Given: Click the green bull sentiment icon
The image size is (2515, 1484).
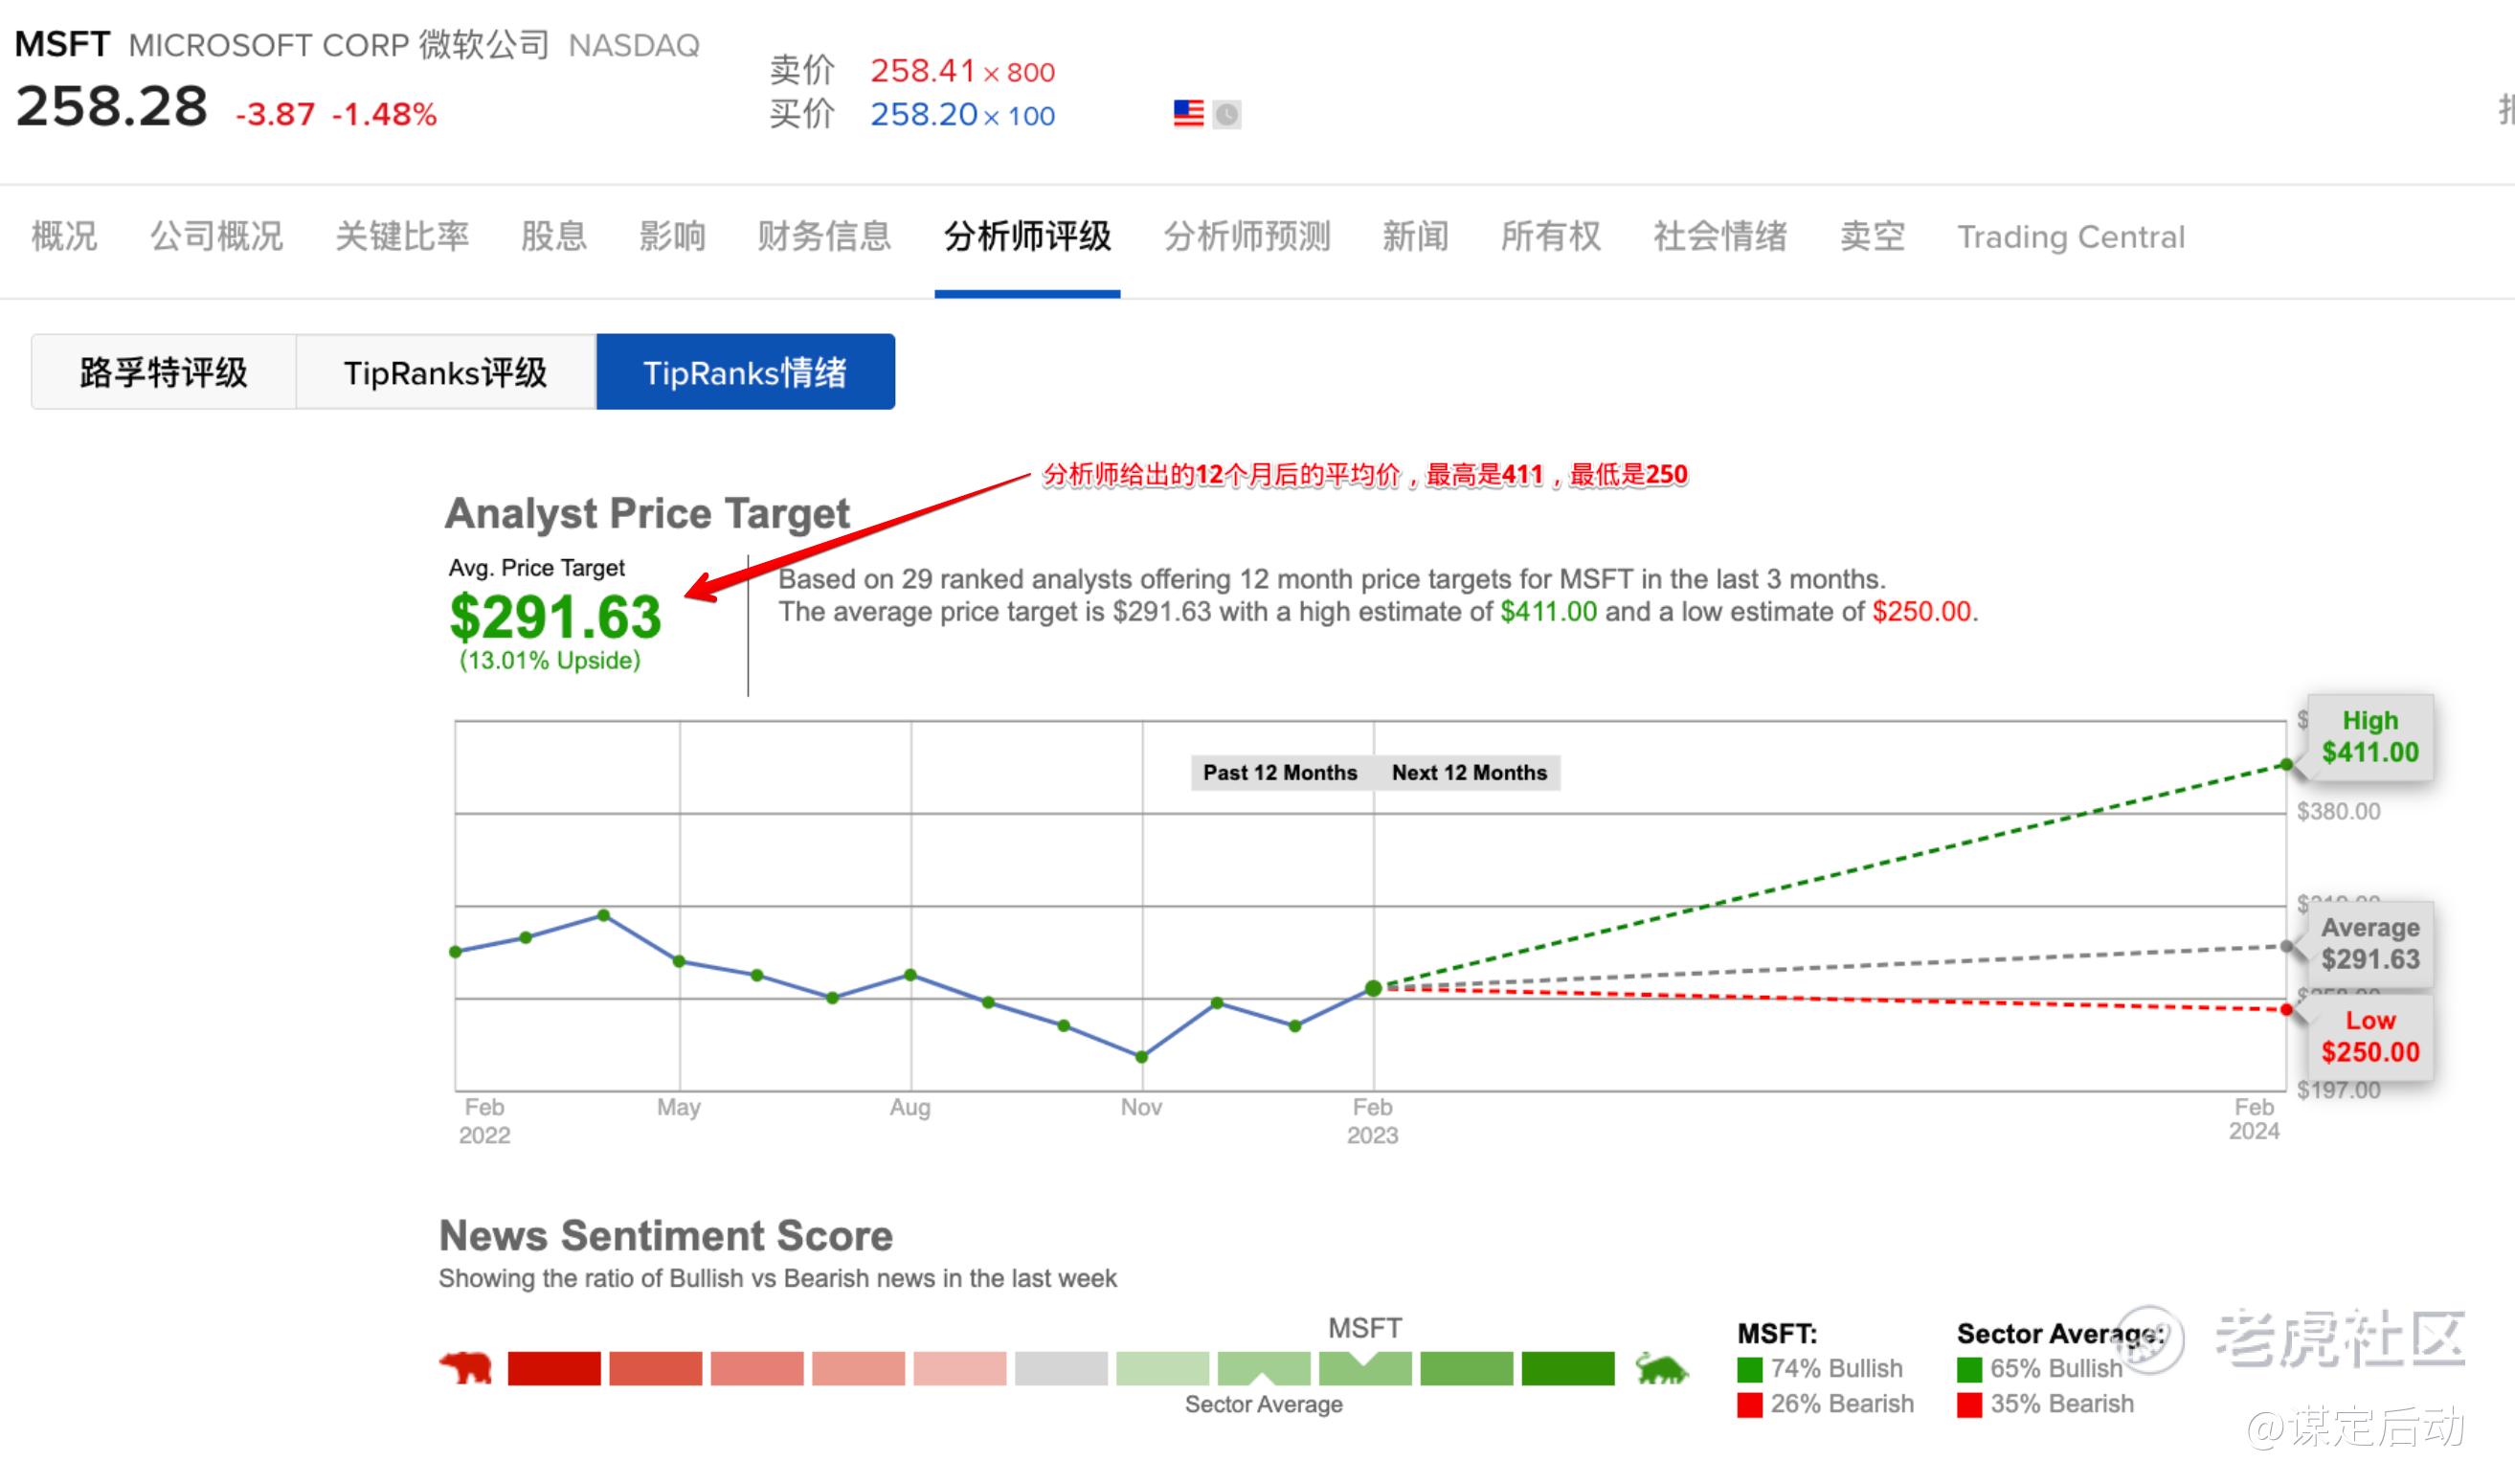Looking at the screenshot, I should pyautogui.click(x=1661, y=1367).
